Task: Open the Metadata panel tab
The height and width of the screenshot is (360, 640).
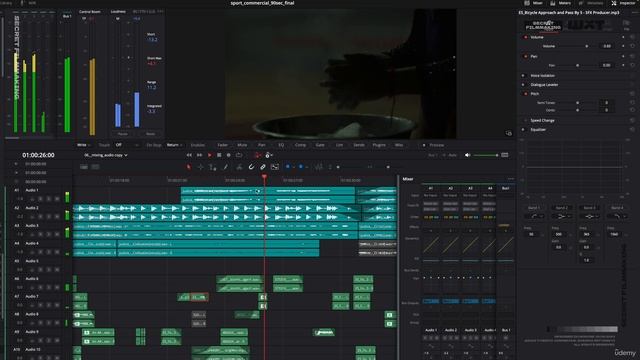Action: (x=591, y=3)
